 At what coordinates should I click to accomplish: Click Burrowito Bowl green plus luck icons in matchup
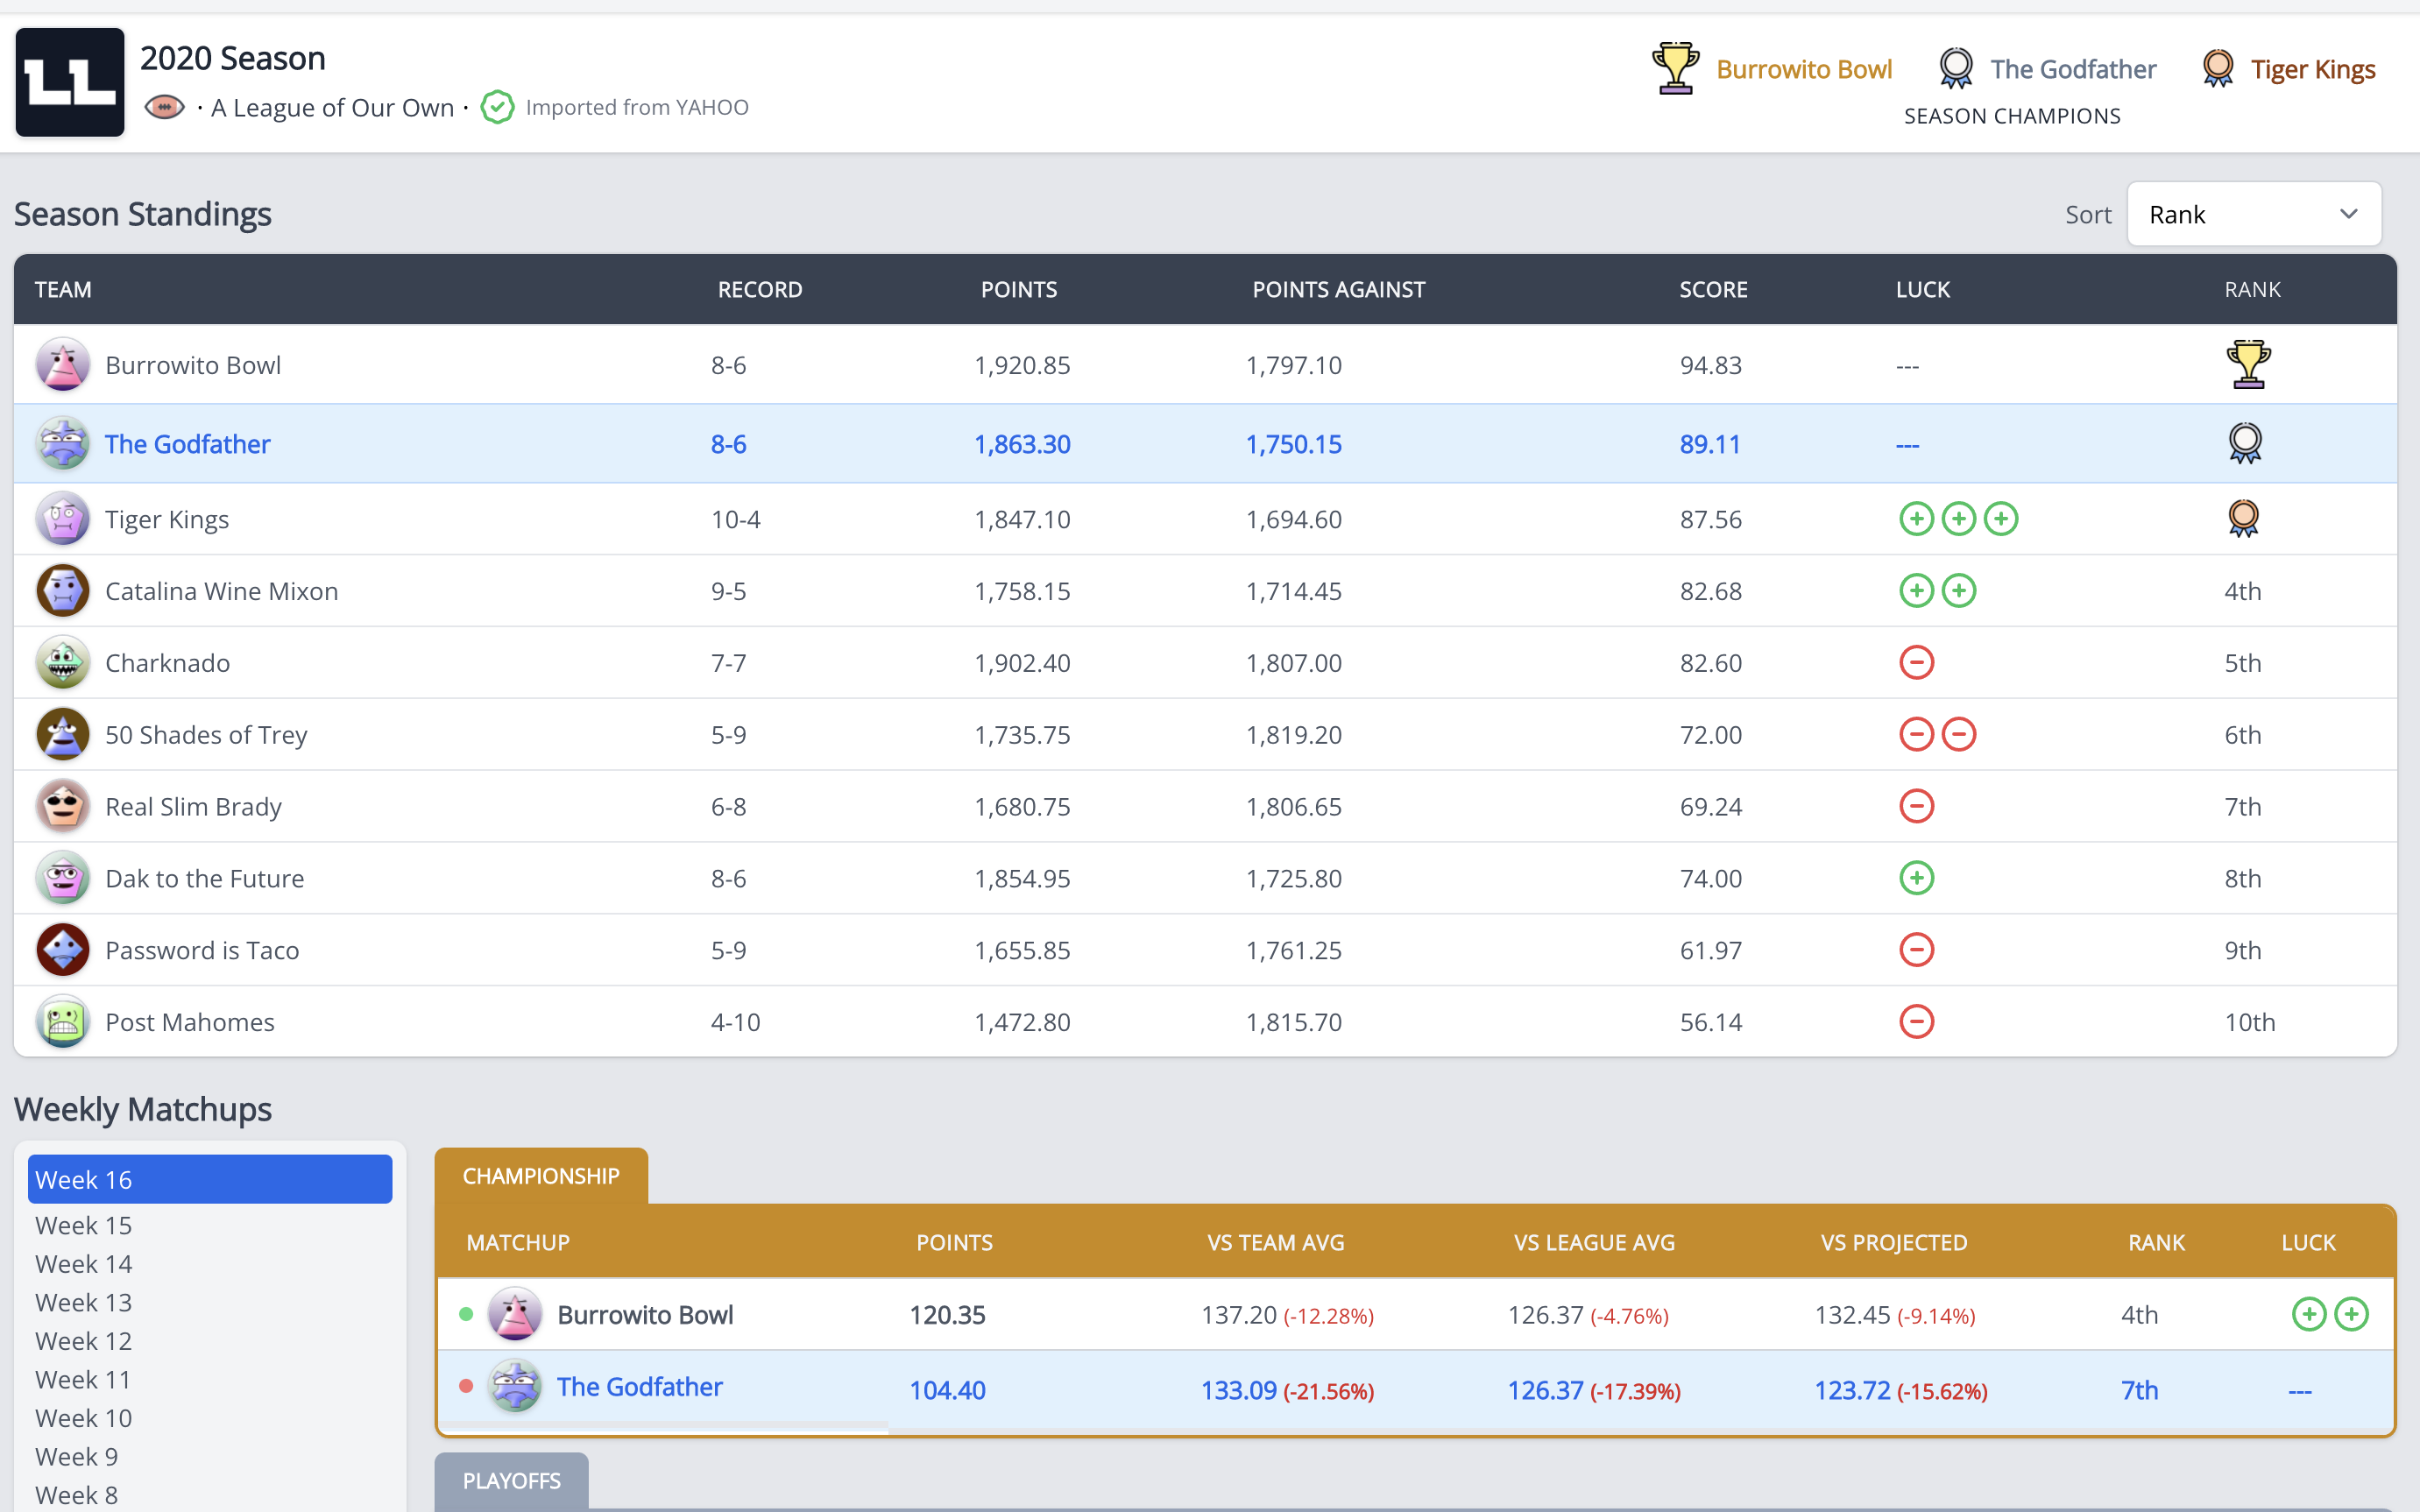coord(2330,1314)
